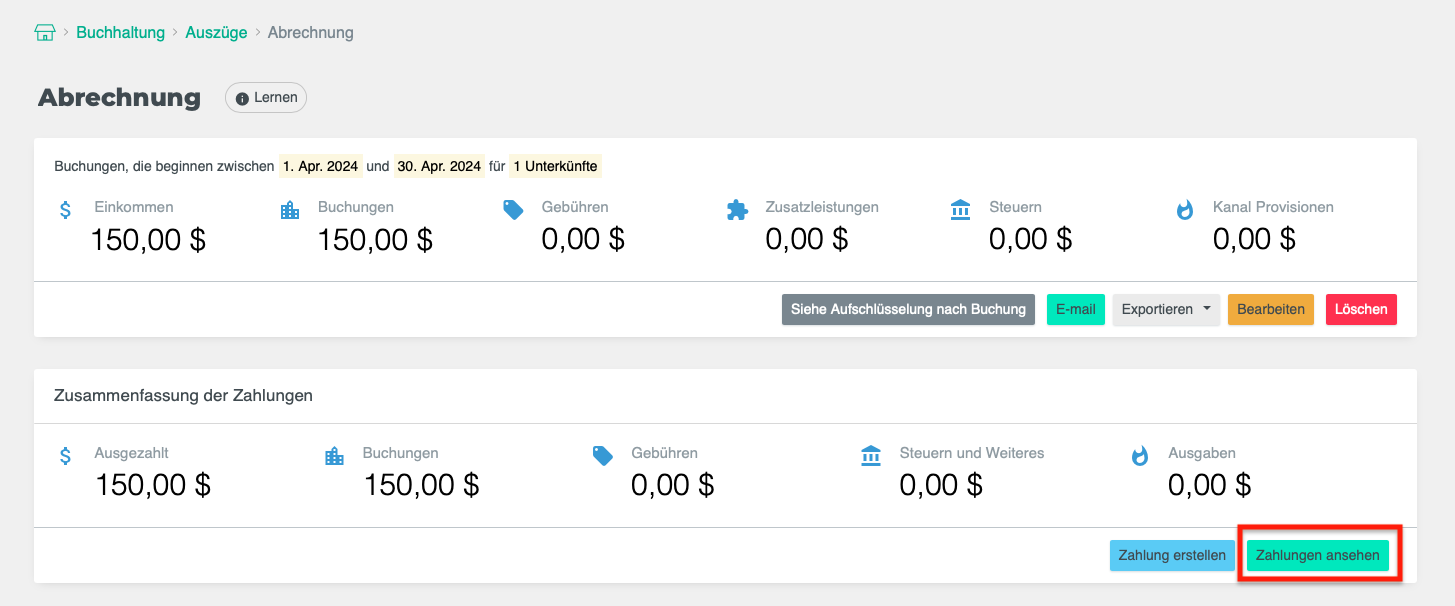Click the Ausgezahlt dollar sign icon
Screen dimensions: 1455x606
[x=66, y=456]
